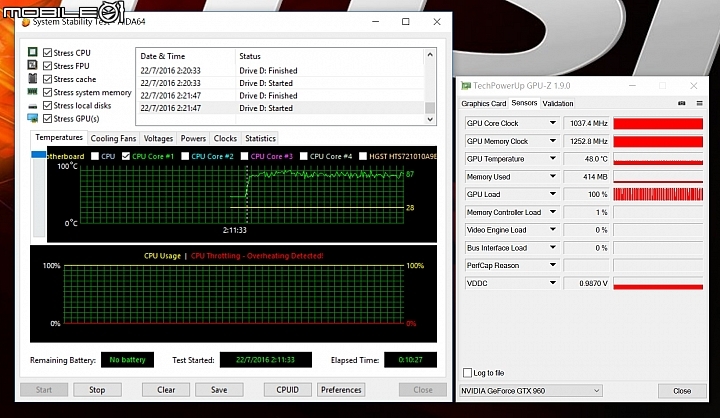Click the 48.0 °C GPU Temperature value
The height and width of the screenshot is (418, 720).
586,159
